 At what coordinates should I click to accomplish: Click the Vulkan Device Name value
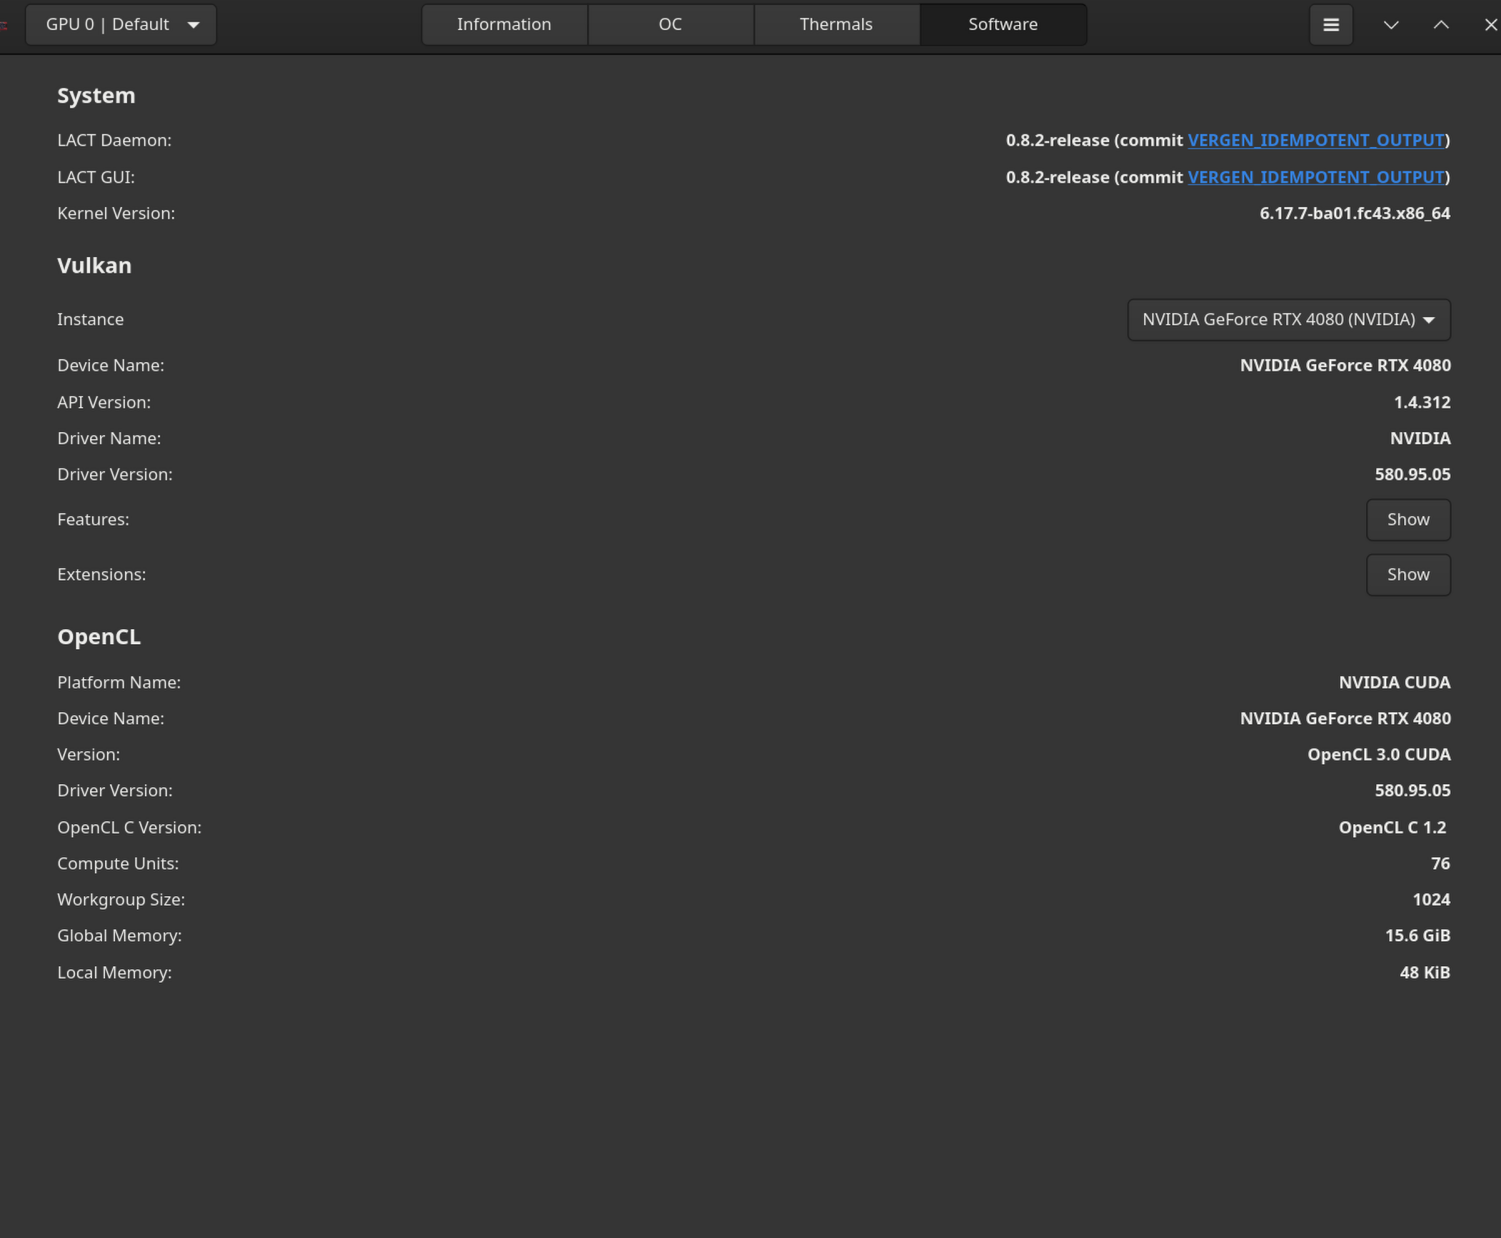click(x=1345, y=365)
